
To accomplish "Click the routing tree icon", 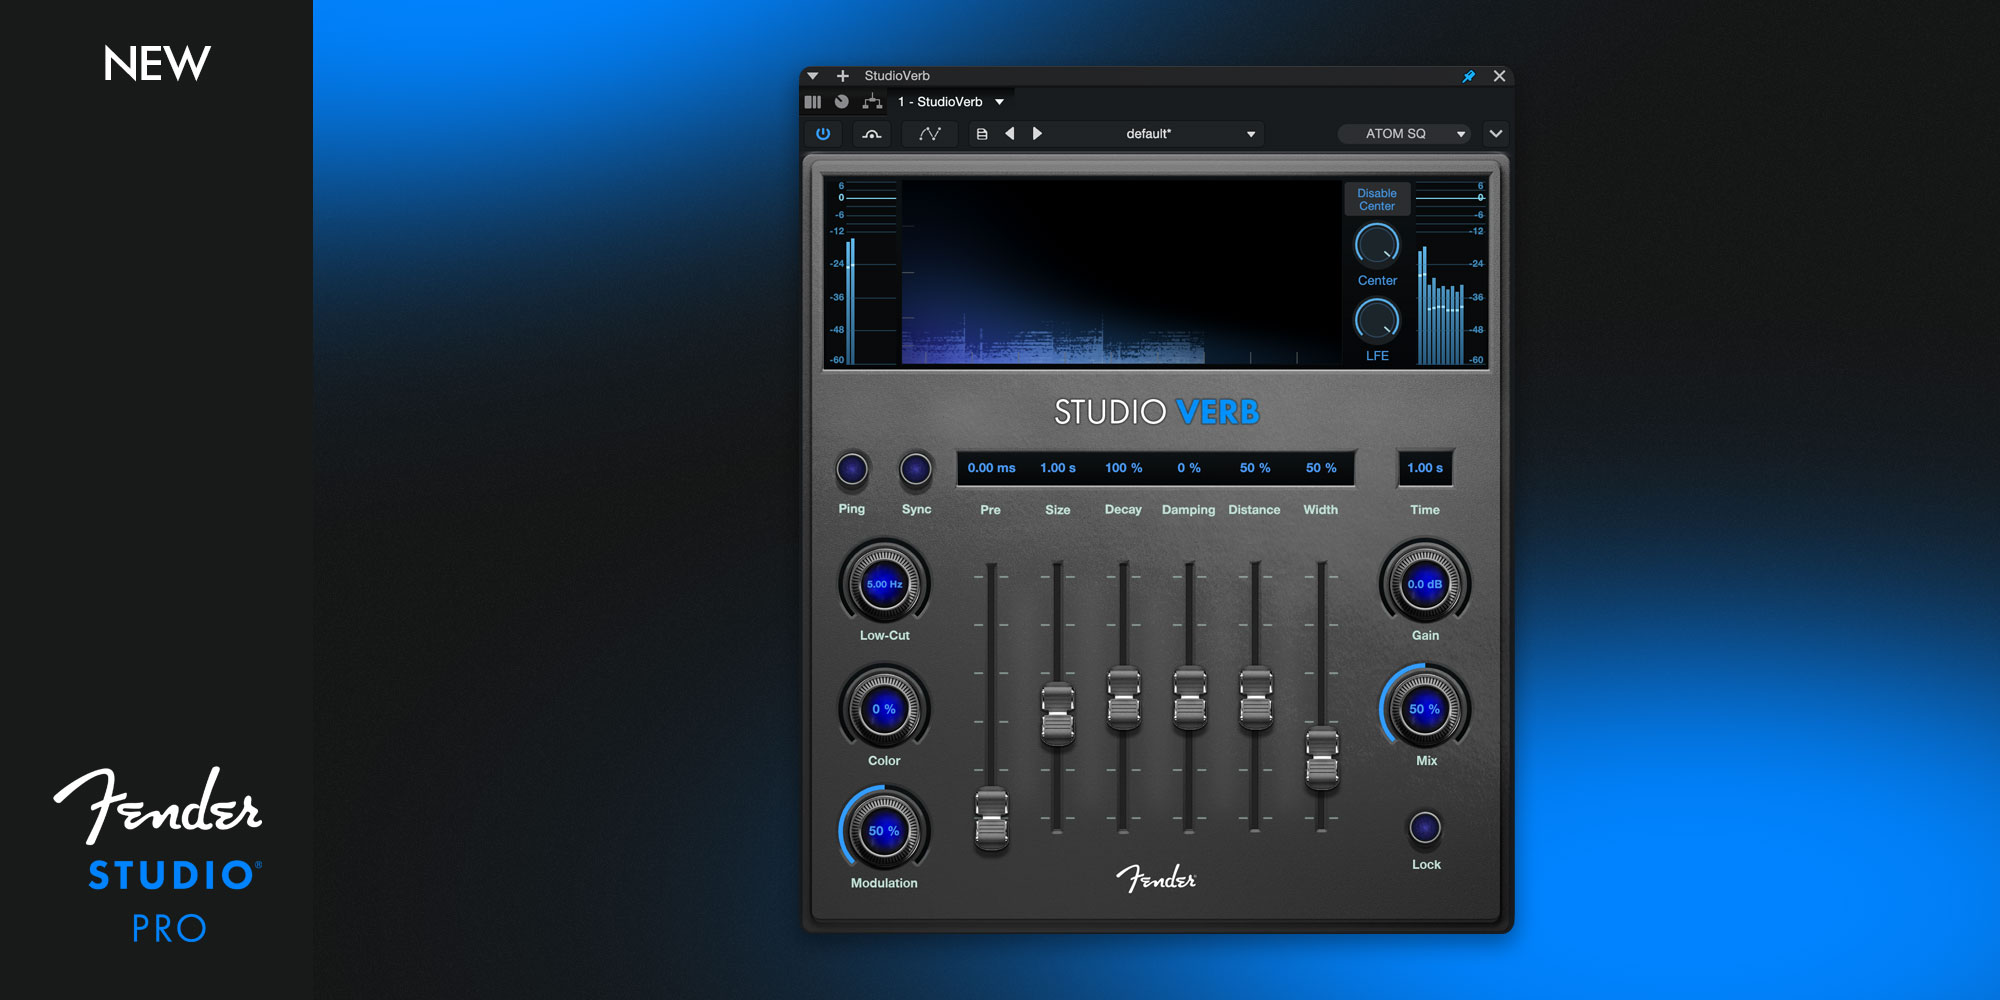I will tap(872, 102).
